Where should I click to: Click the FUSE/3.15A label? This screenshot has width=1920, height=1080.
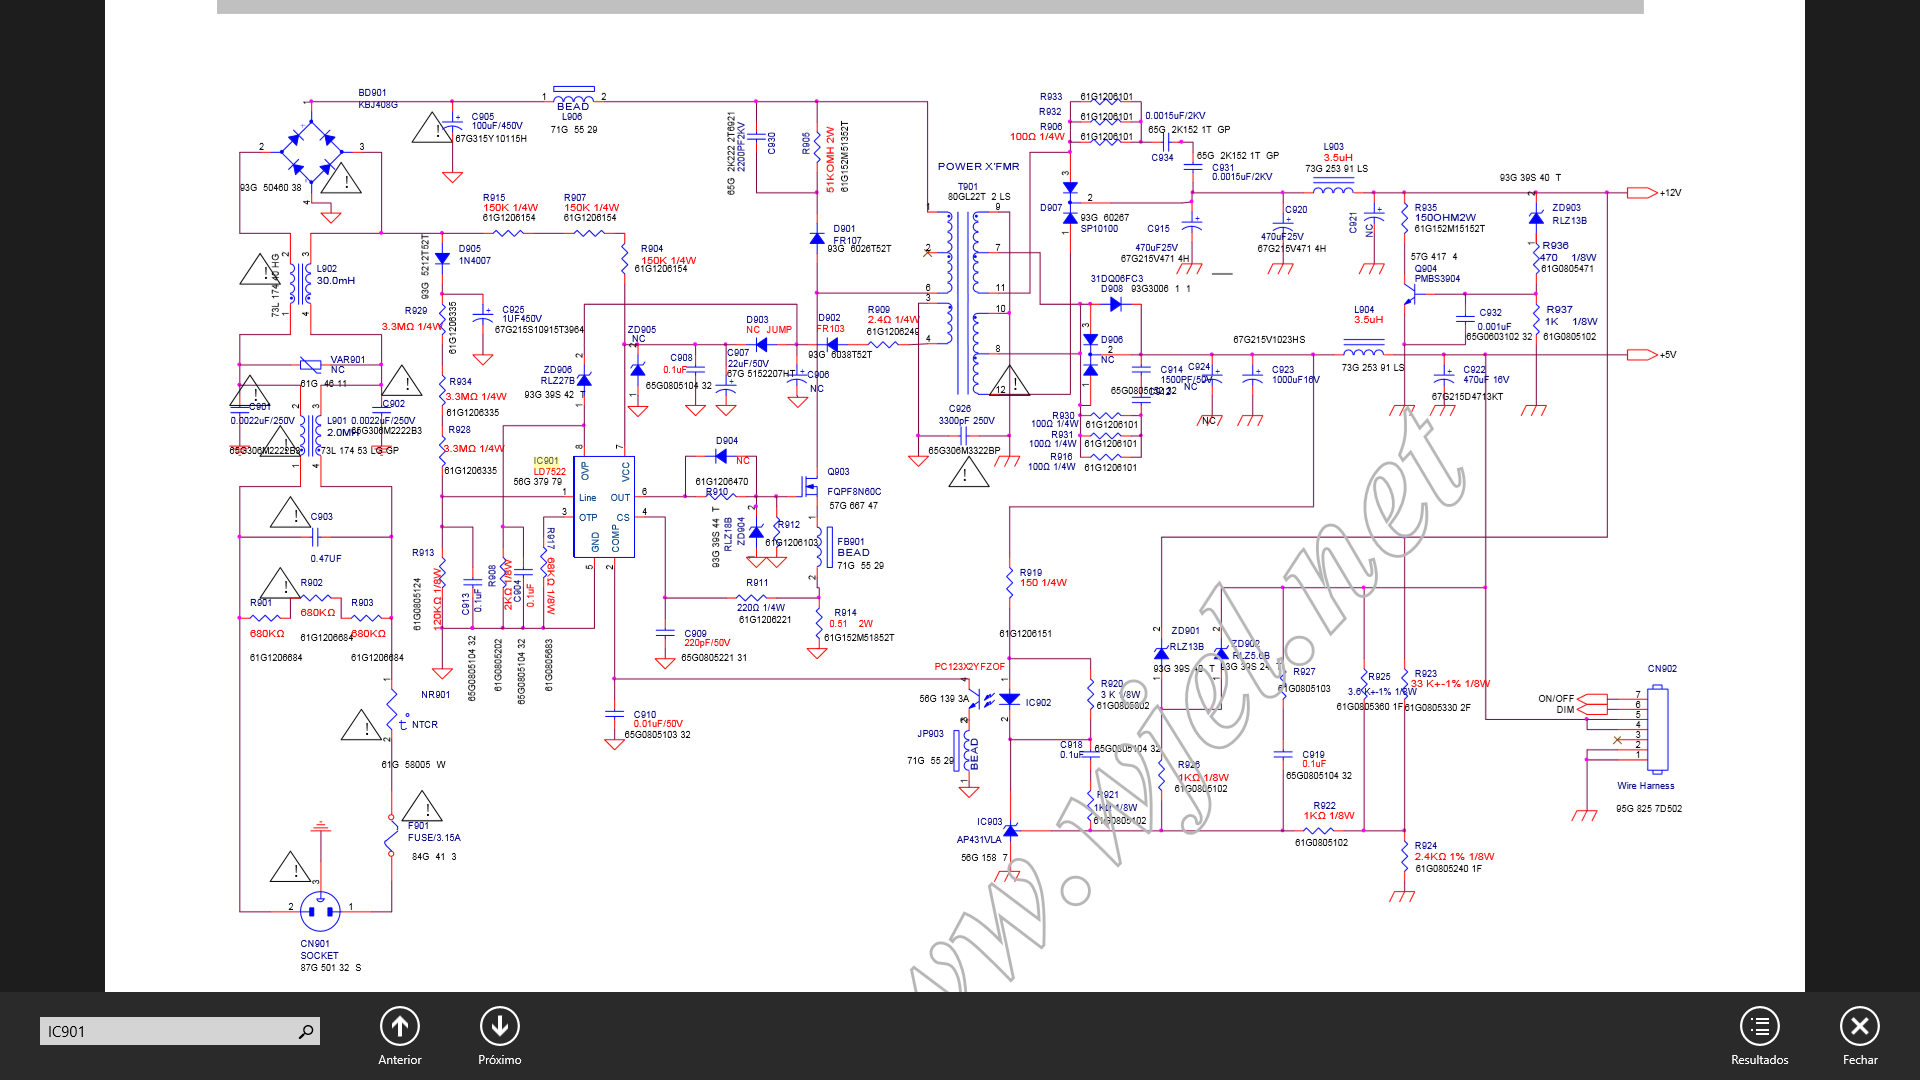coord(434,838)
